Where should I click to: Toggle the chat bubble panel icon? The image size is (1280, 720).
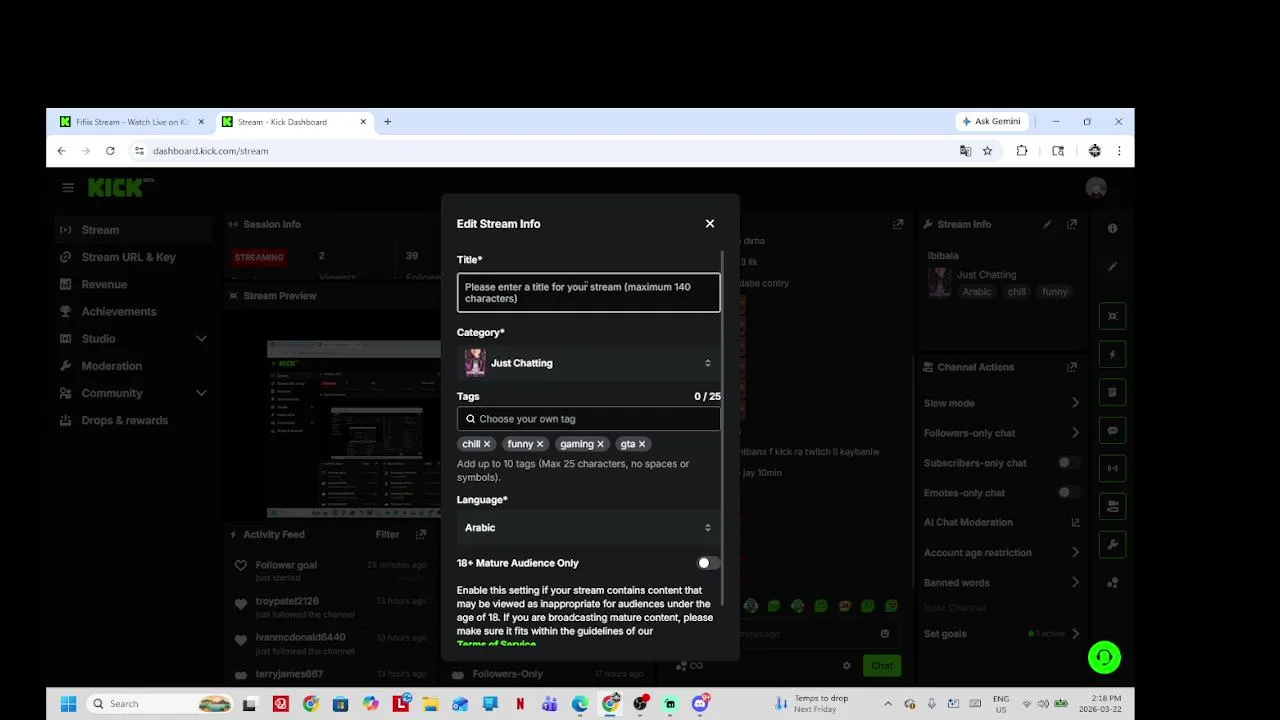coord(1112,431)
